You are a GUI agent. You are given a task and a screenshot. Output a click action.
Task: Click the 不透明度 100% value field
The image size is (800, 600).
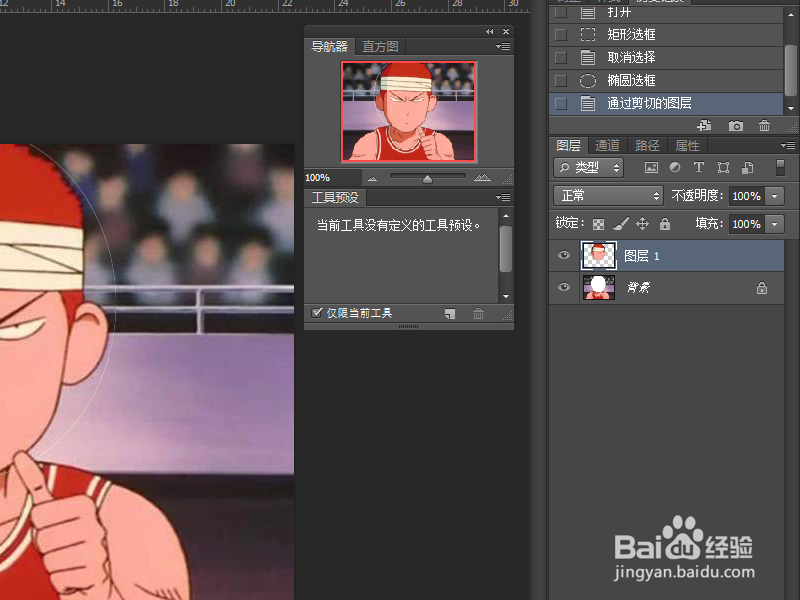(x=746, y=196)
